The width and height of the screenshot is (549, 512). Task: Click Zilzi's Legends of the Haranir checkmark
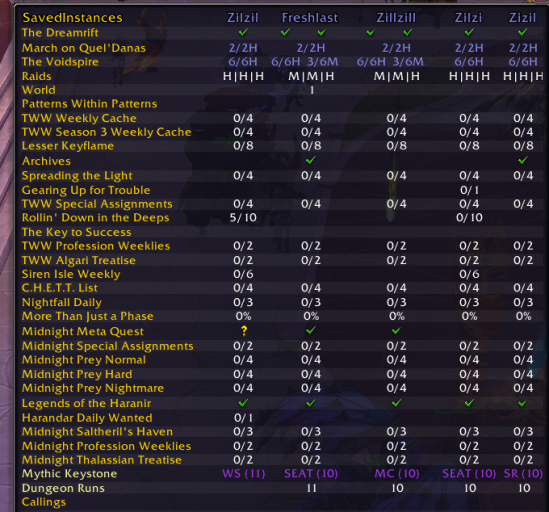[469, 403]
